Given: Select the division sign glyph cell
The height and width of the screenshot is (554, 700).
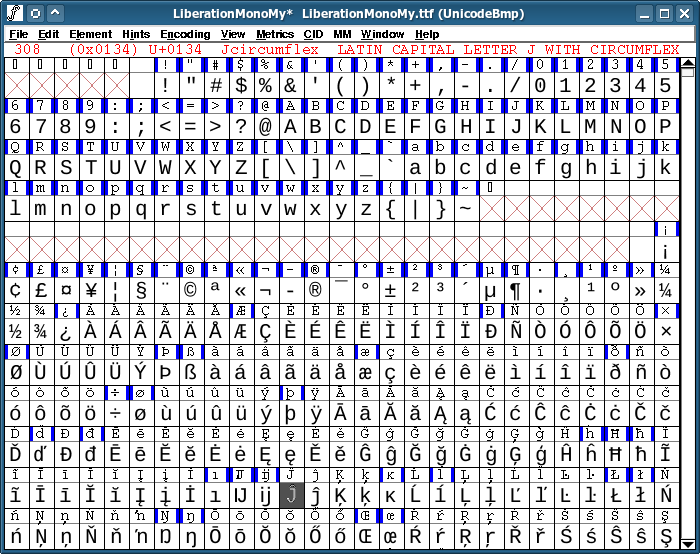Looking at the screenshot, I should [116, 414].
